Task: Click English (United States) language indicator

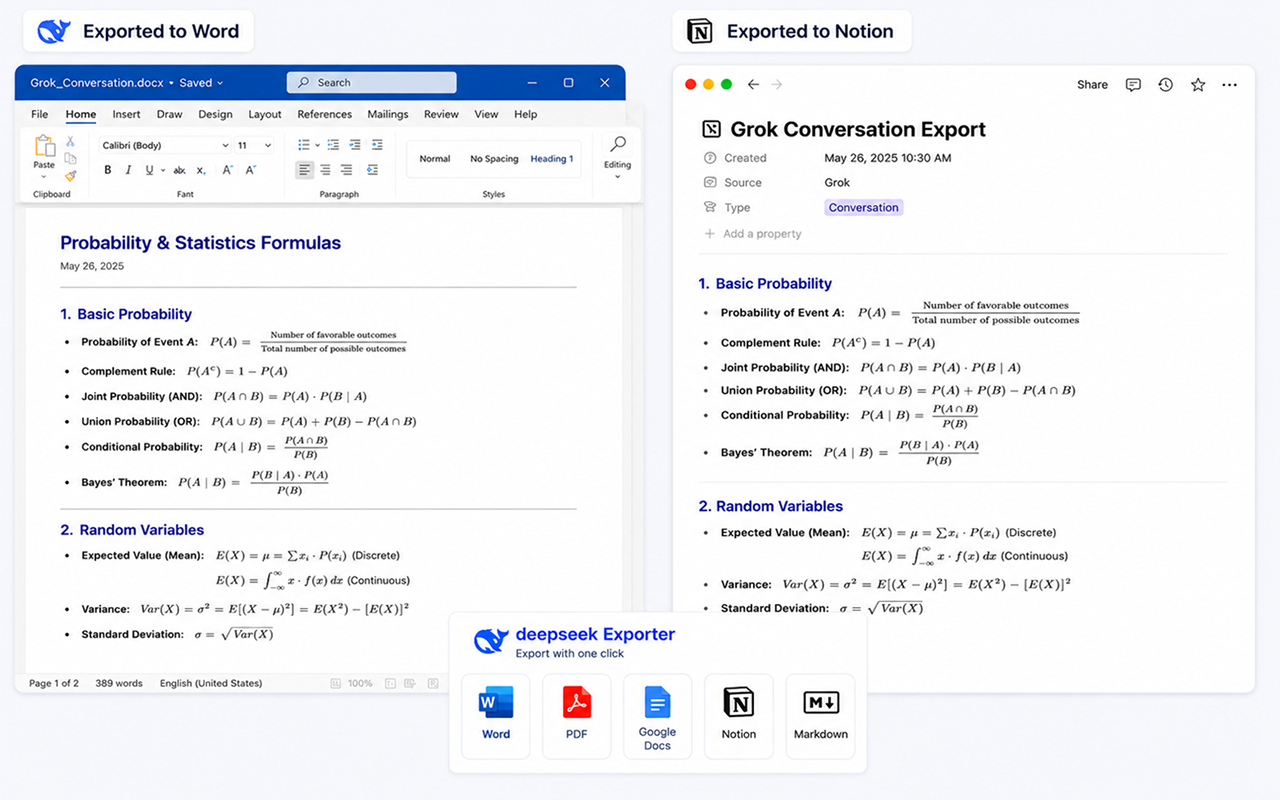Action: (x=211, y=684)
